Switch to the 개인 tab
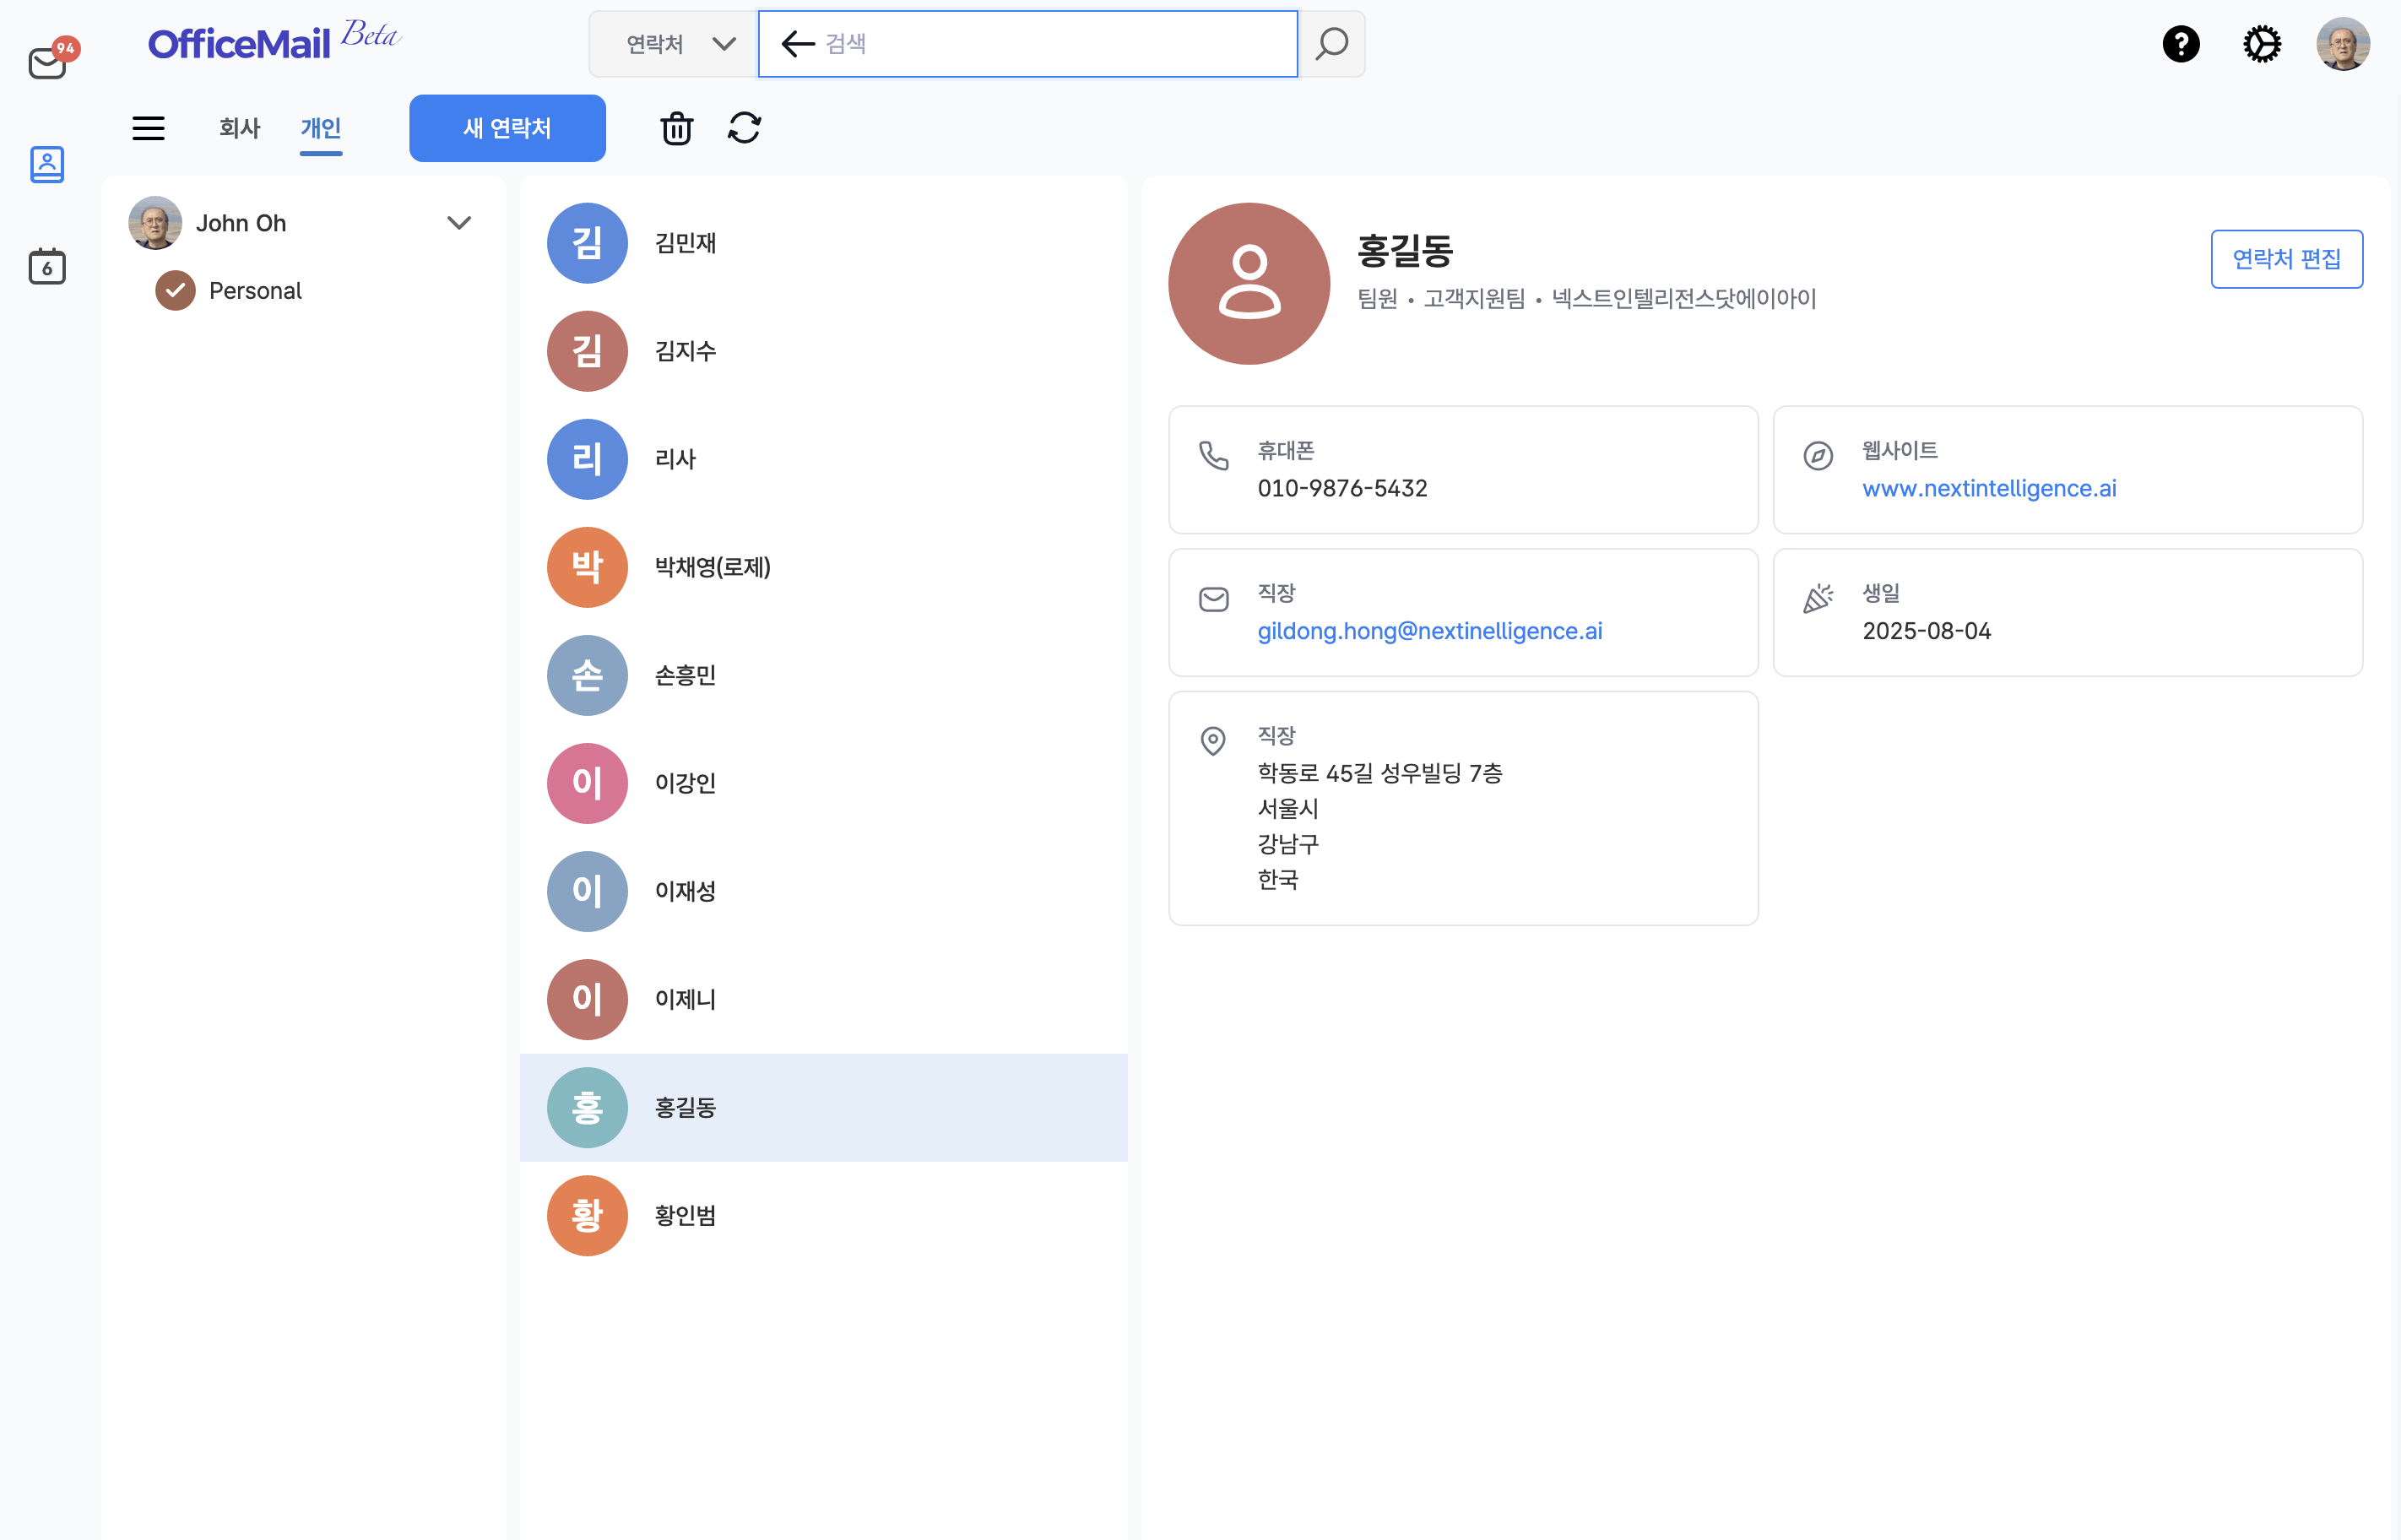The height and width of the screenshot is (1540, 2401). point(321,128)
